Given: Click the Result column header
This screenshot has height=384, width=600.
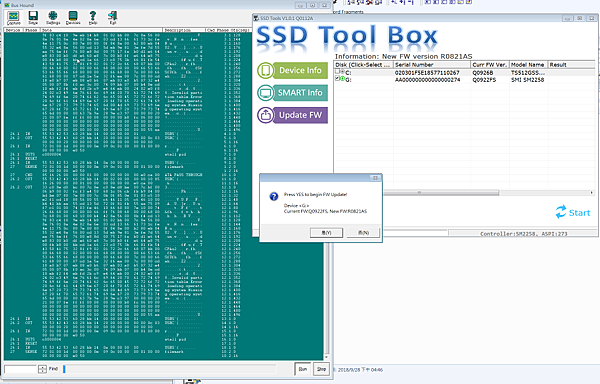Looking at the screenshot, I should (x=572, y=65).
